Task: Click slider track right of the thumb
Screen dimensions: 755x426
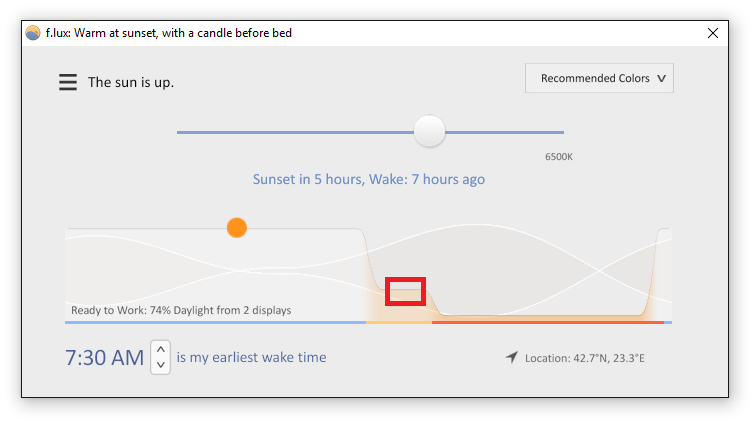Action: pyautogui.click(x=504, y=132)
